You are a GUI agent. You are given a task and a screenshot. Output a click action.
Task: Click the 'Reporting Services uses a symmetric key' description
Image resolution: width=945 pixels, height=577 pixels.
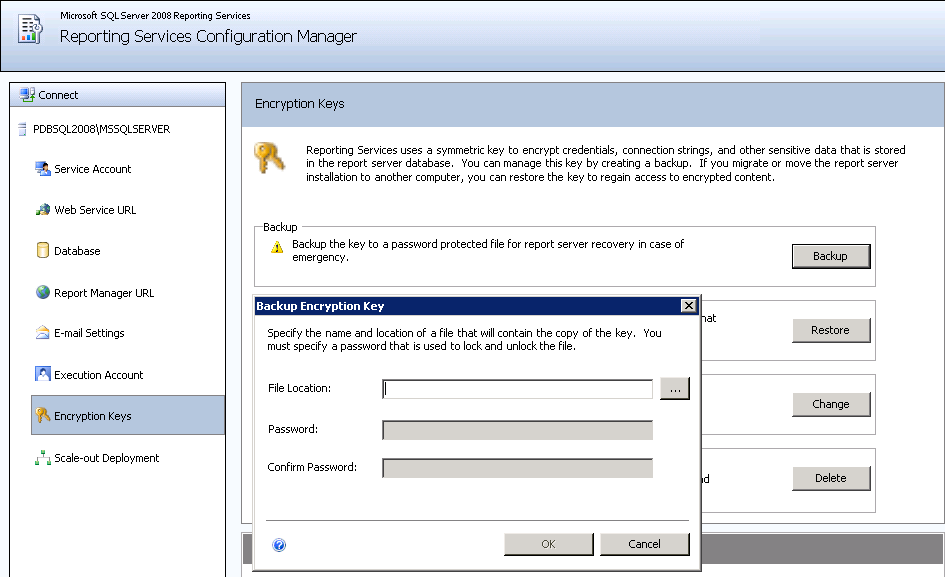[606, 163]
